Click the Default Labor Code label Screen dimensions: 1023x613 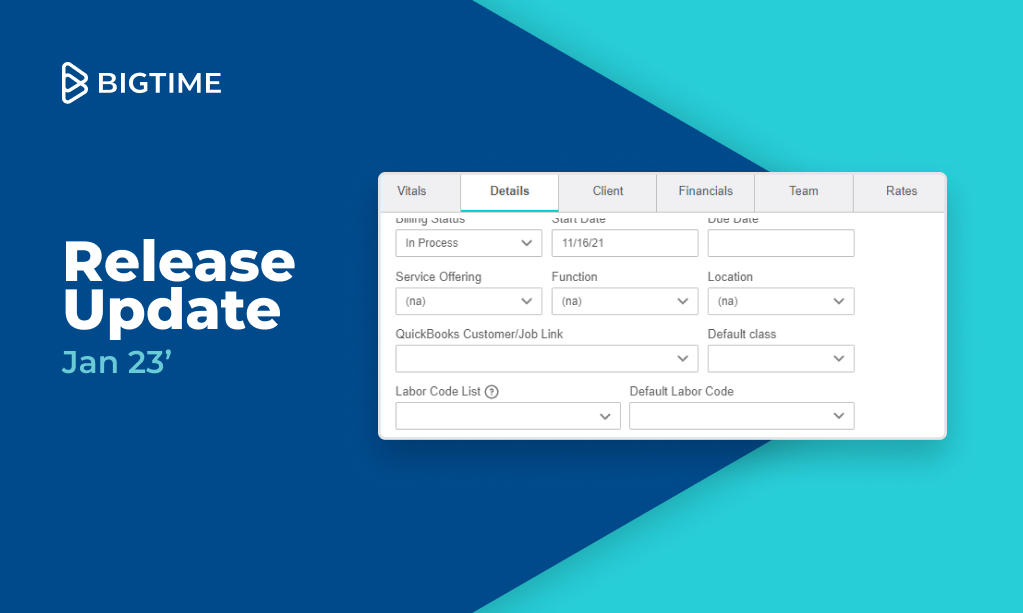click(x=681, y=391)
